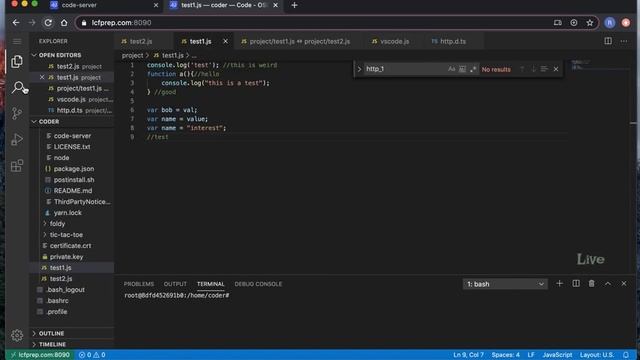Close the find widget
This screenshot has height=360, width=640.
tap(556, 69)
